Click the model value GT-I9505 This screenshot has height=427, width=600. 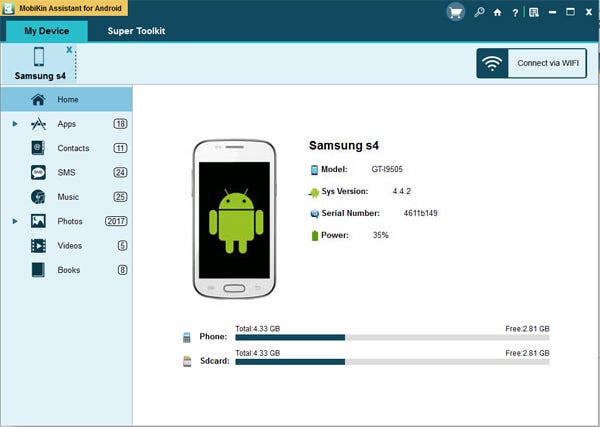pyautogui.click(x=387, y=169)
